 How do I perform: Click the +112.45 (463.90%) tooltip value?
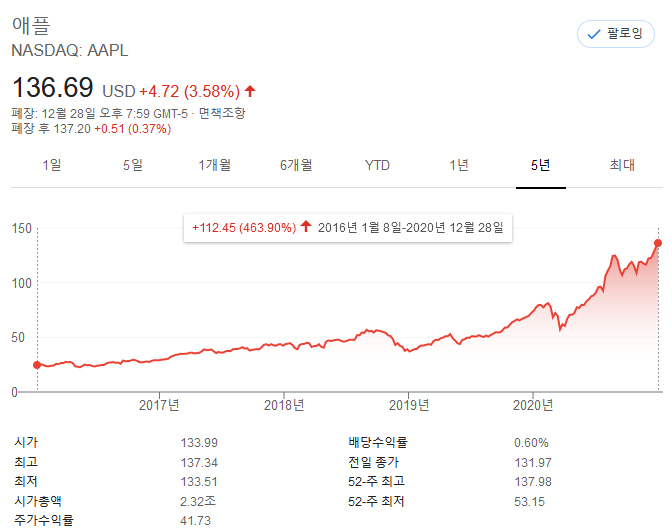point(244,227)
